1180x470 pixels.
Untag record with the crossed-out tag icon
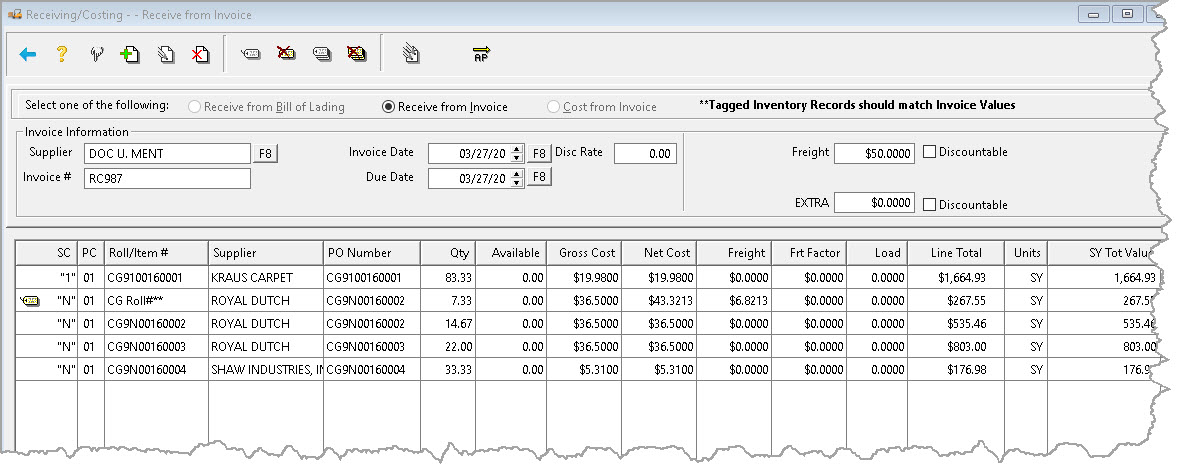[x=286, y=53]
